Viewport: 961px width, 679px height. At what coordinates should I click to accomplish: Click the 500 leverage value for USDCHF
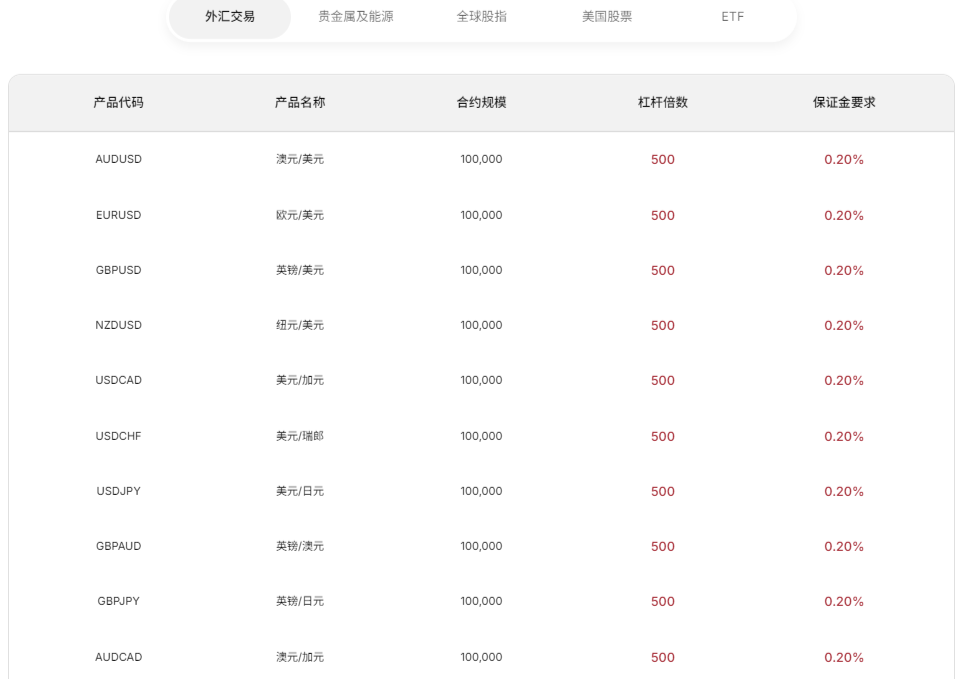pyautogui.click(x=662, y=436)
